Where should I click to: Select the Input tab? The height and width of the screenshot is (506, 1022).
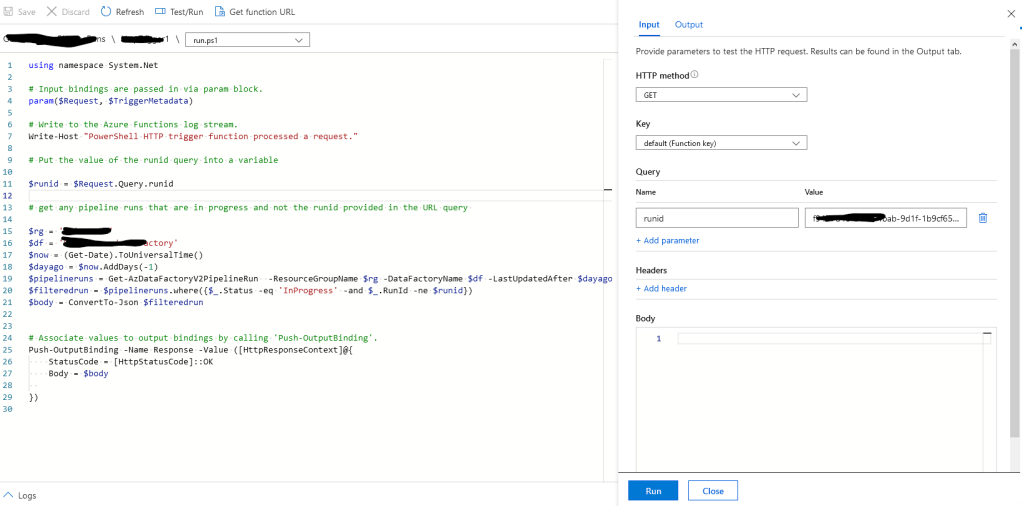pyautogui.click(x=649, y=24)
